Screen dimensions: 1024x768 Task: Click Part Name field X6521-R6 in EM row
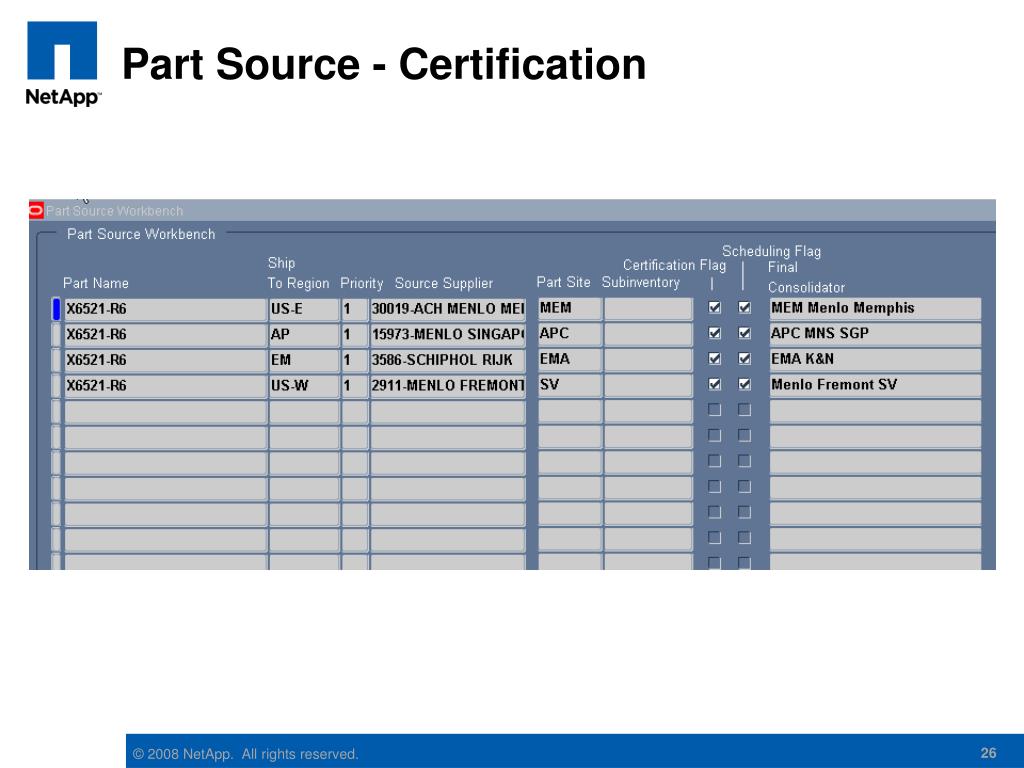point(165,360)
